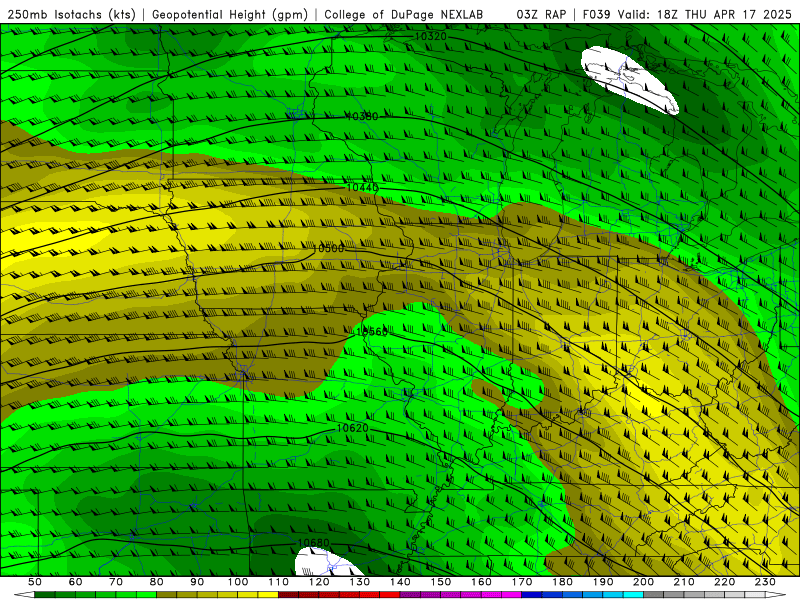Click the bright magenta swatch just before 170
Viewport: 800px width, 600px height.
tap(512, 595)
